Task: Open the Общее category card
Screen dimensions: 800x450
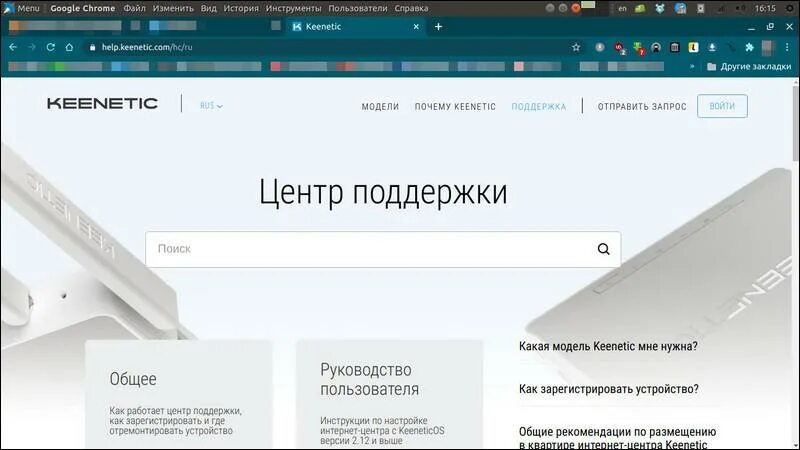Action: click(179, 394)
